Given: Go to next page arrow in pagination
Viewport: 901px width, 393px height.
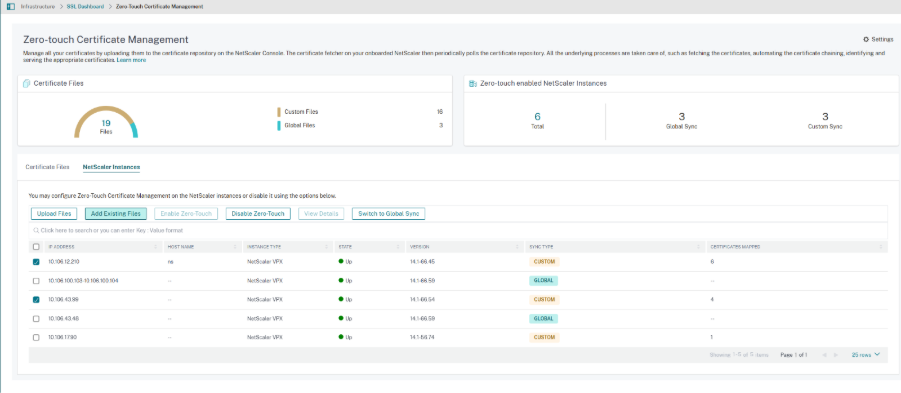Looking at the screenshot, I should pyautogui.click(x=836, y=355).
